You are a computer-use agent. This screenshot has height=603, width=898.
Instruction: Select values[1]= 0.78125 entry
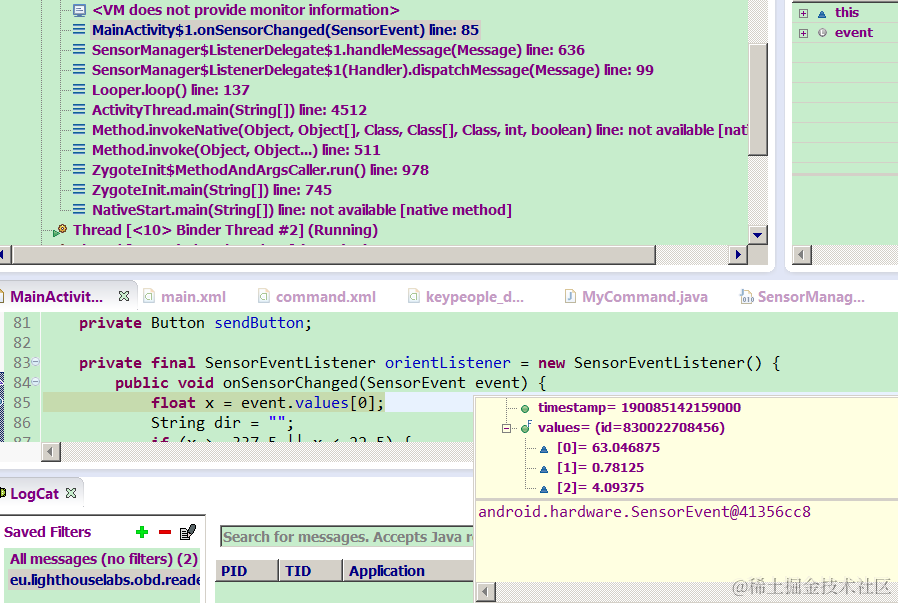[600, 468]
